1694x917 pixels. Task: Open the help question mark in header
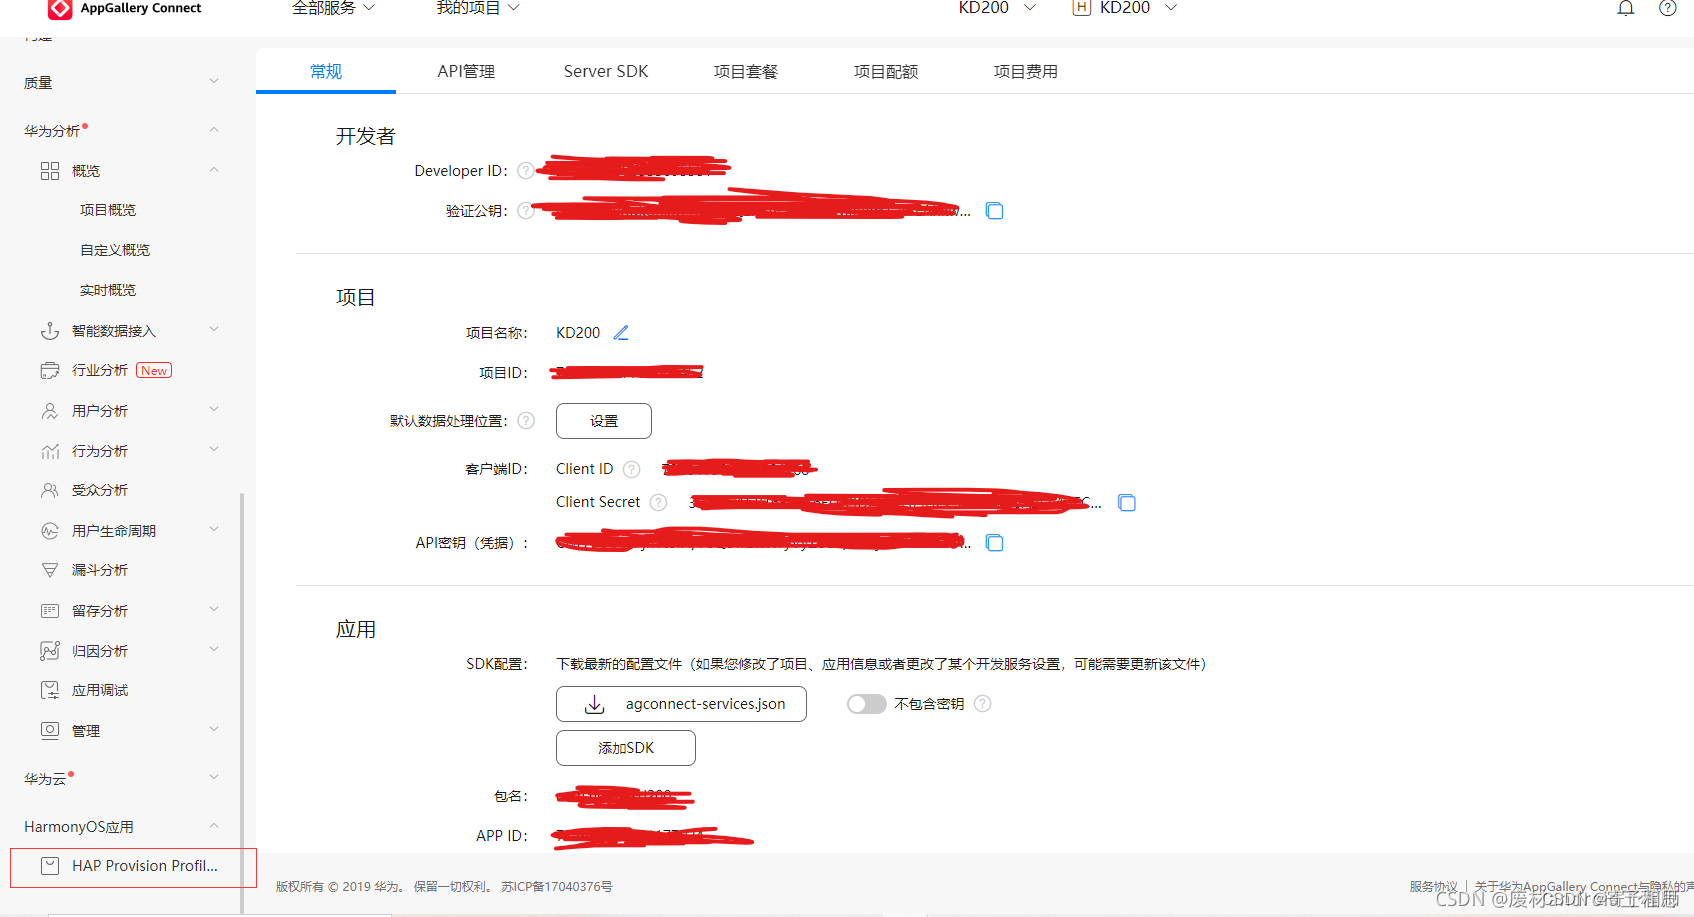coord(1668,8)
